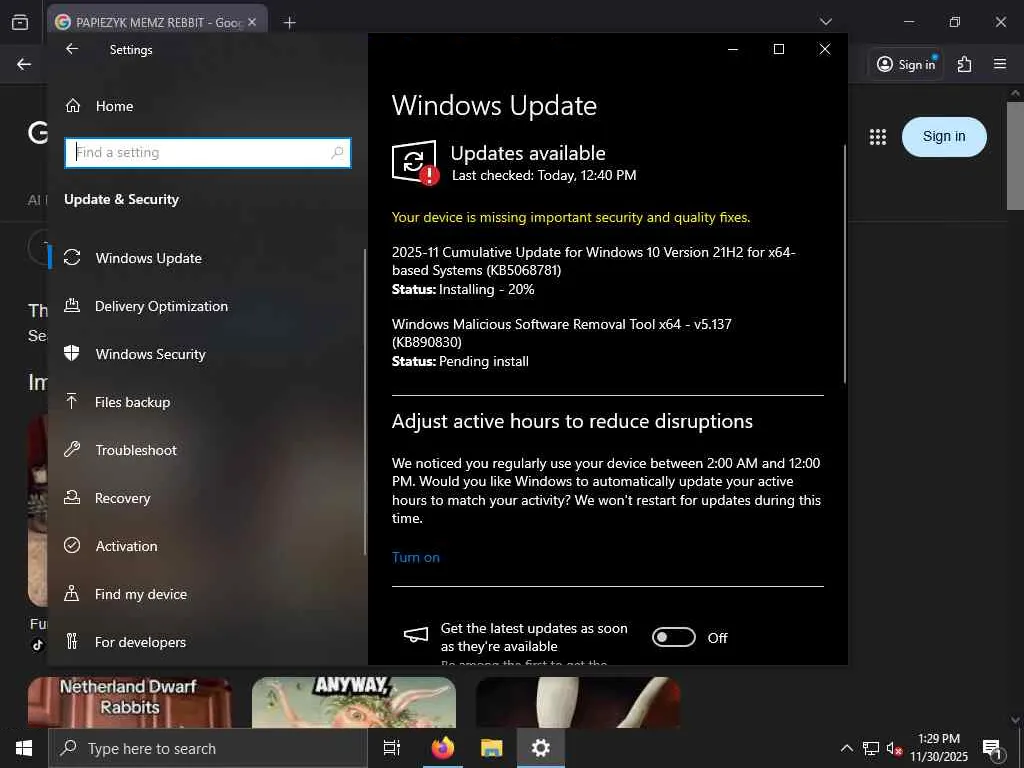Open Action Center notifications icon
The height and width of the screenshot is (768, 1024).
tap(992, 748)
